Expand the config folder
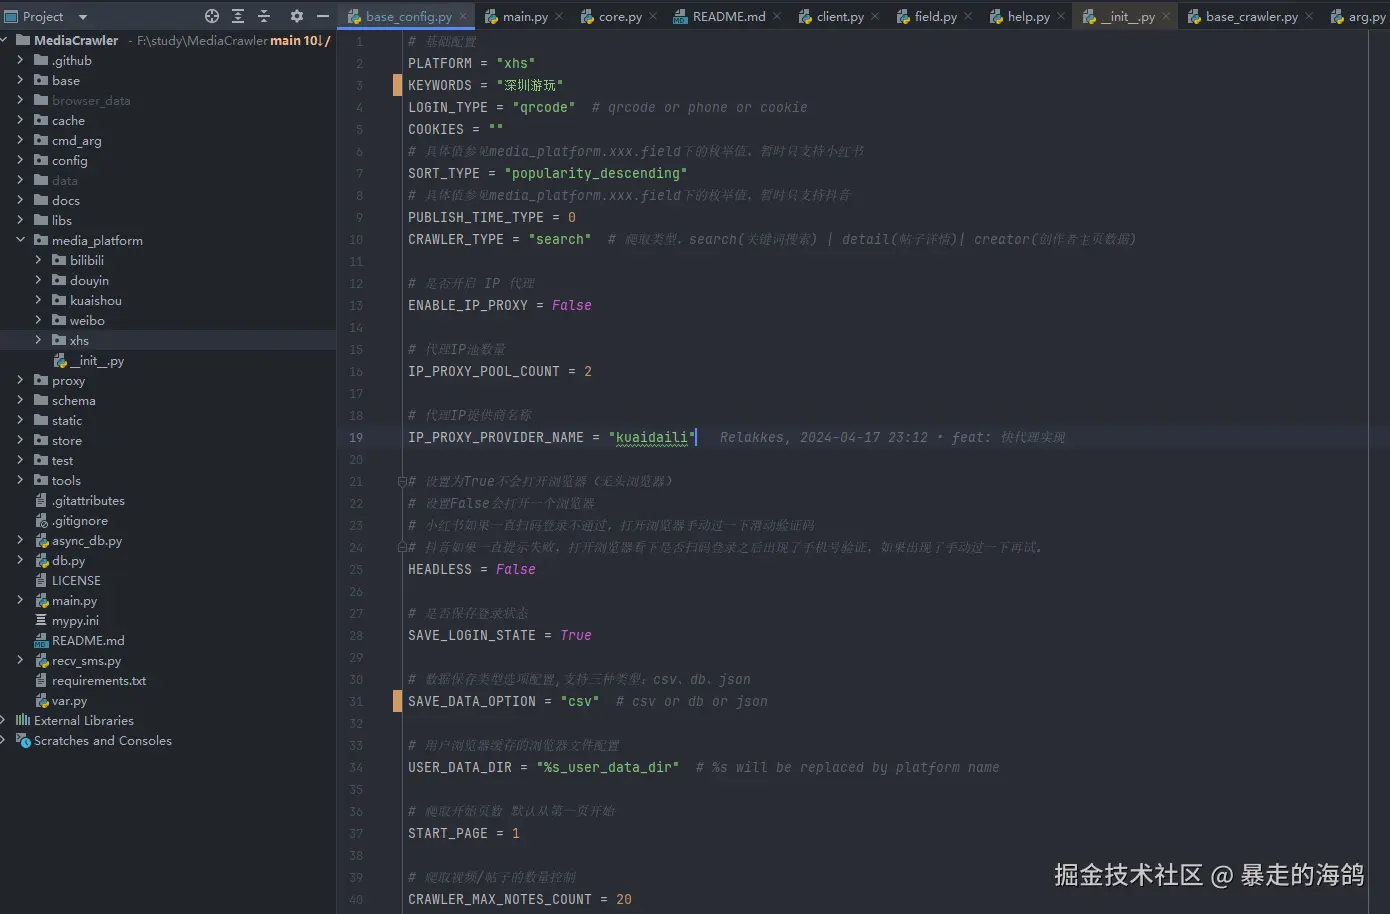Screen dimensions: 1390x914 click(20, 160)
